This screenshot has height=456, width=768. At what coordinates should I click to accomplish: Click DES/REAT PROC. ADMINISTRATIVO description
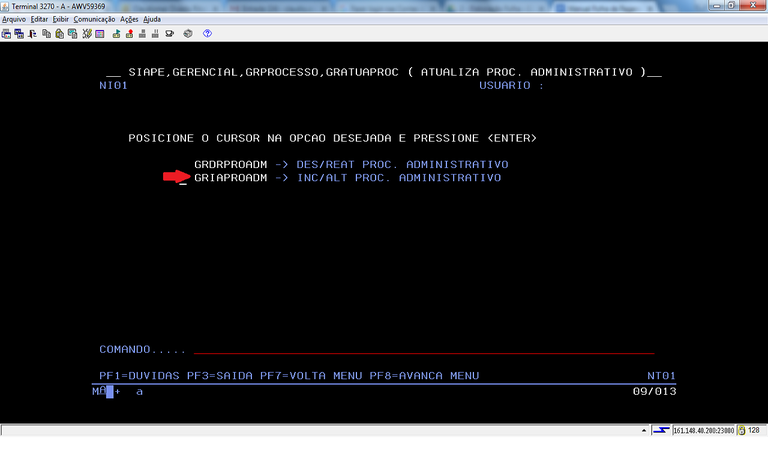[402, 165]
